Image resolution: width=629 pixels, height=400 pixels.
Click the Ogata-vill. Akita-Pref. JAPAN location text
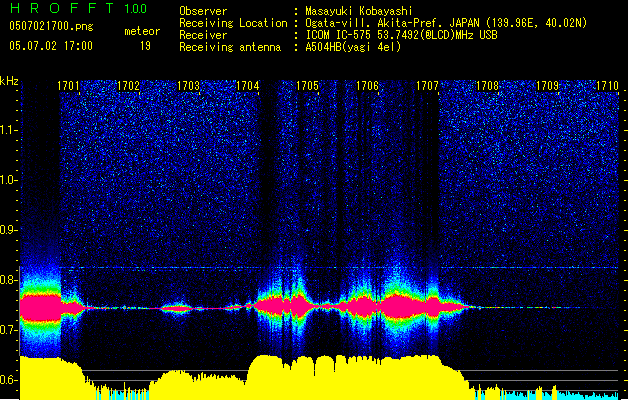pyautogui.click(x=446, y=23)
